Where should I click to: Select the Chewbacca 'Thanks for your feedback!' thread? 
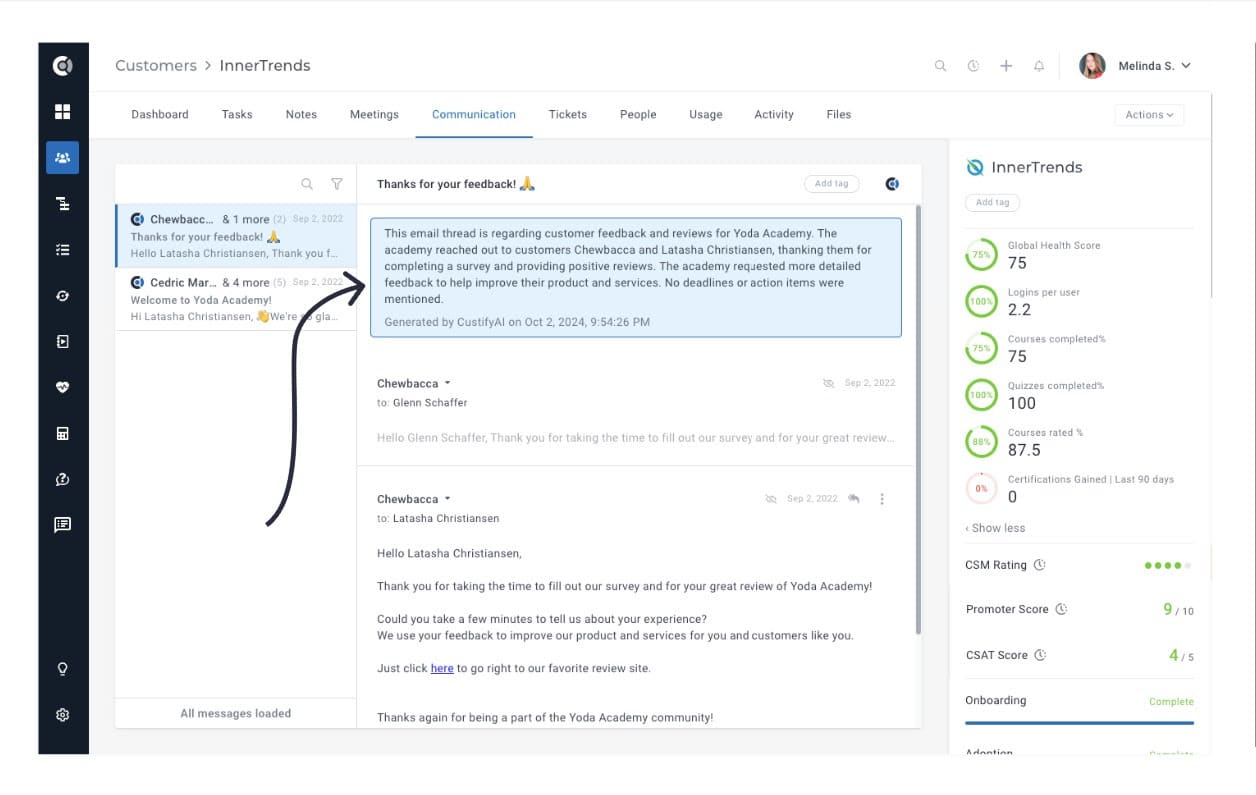pyautogui.click(x=236, y=236)
